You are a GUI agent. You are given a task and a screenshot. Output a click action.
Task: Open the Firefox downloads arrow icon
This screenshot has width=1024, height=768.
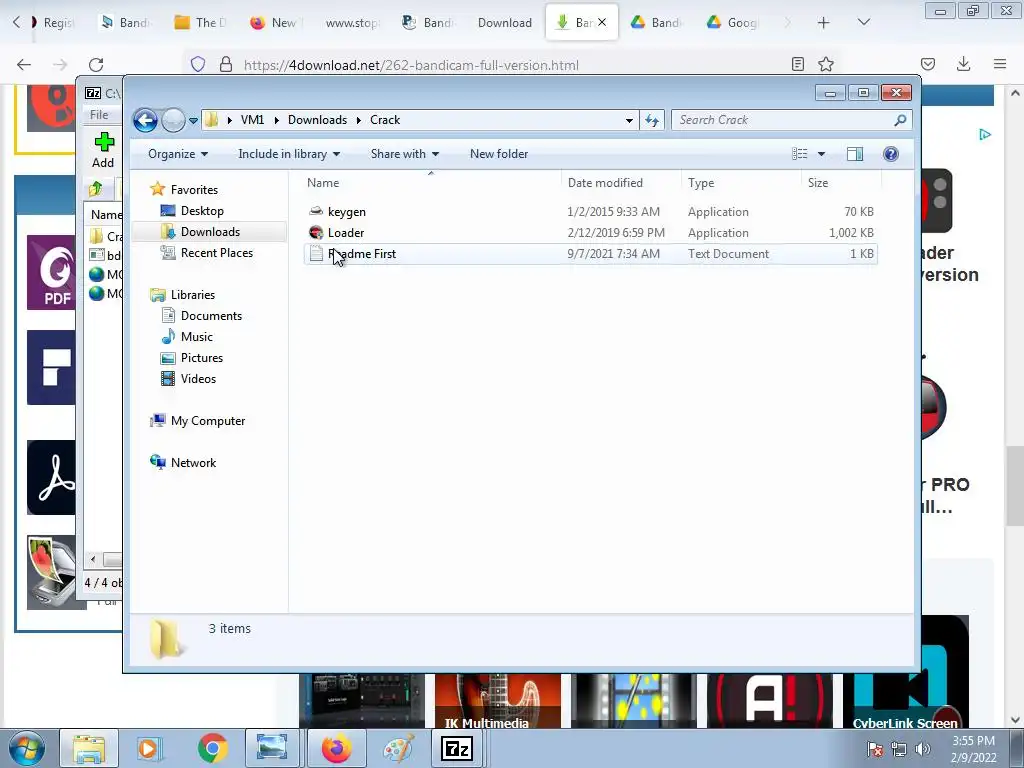pos(963,64)
